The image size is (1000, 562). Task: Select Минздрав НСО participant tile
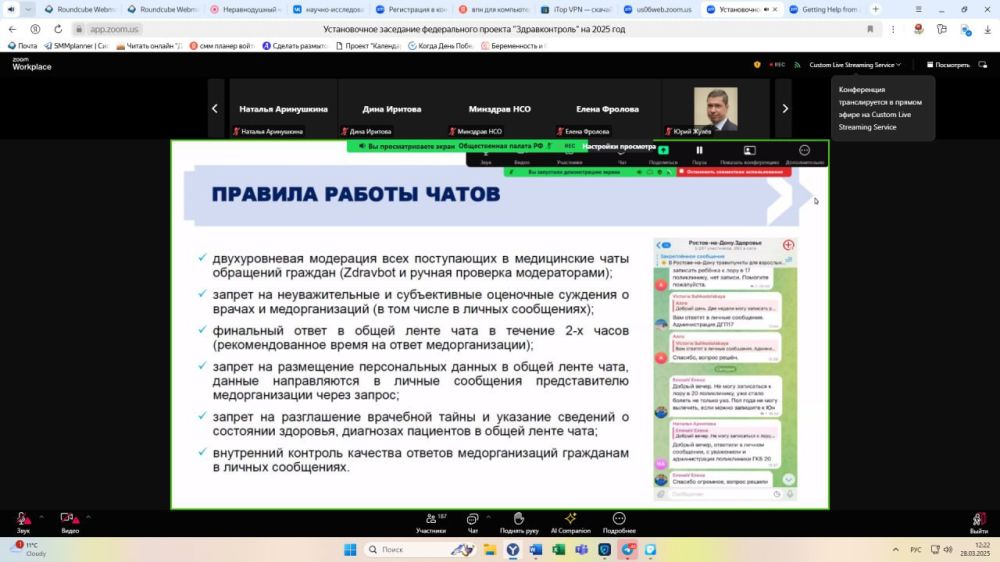(x=499, y=108)
